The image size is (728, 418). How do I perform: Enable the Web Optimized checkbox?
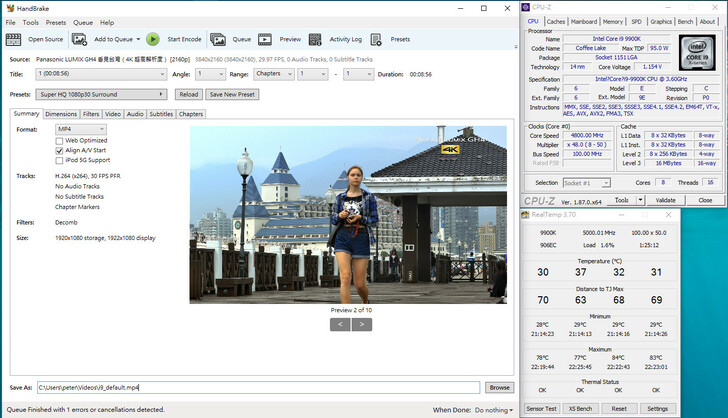[59, 140]
